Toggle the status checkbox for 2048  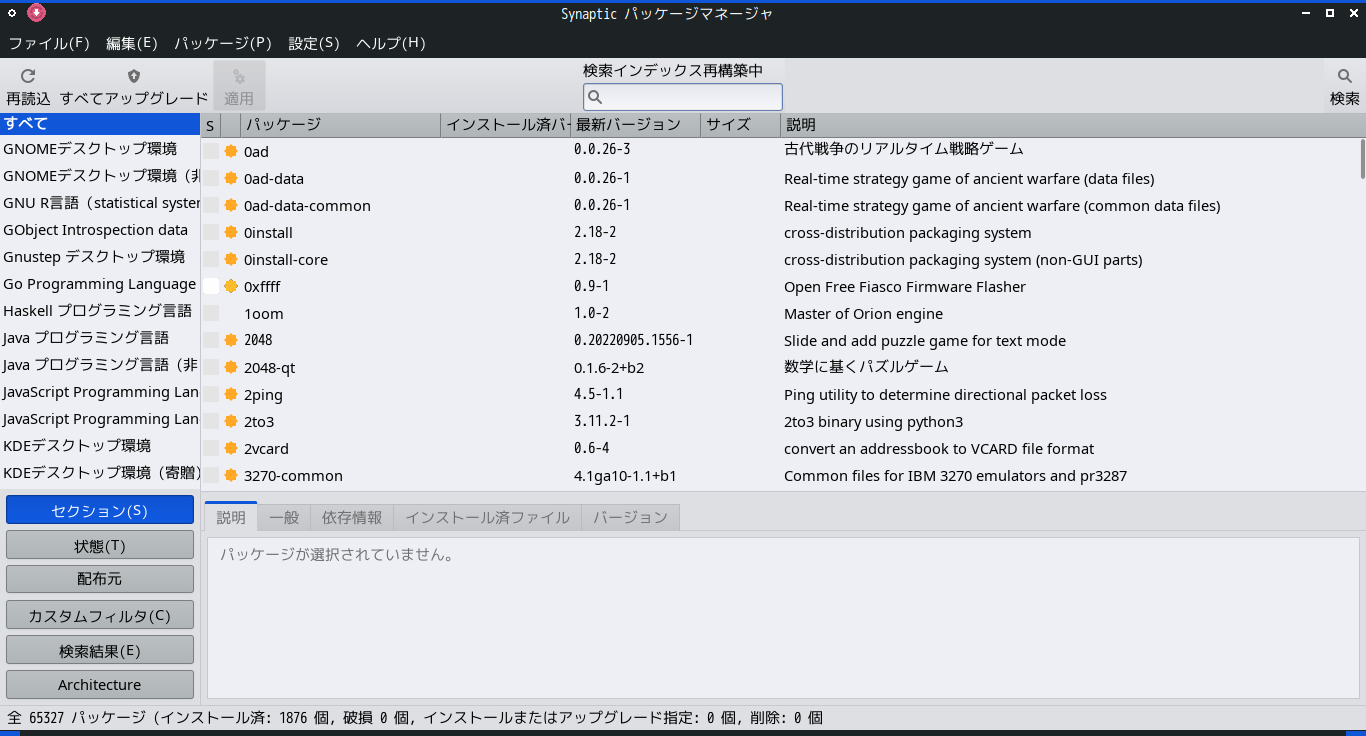point(211,340)
